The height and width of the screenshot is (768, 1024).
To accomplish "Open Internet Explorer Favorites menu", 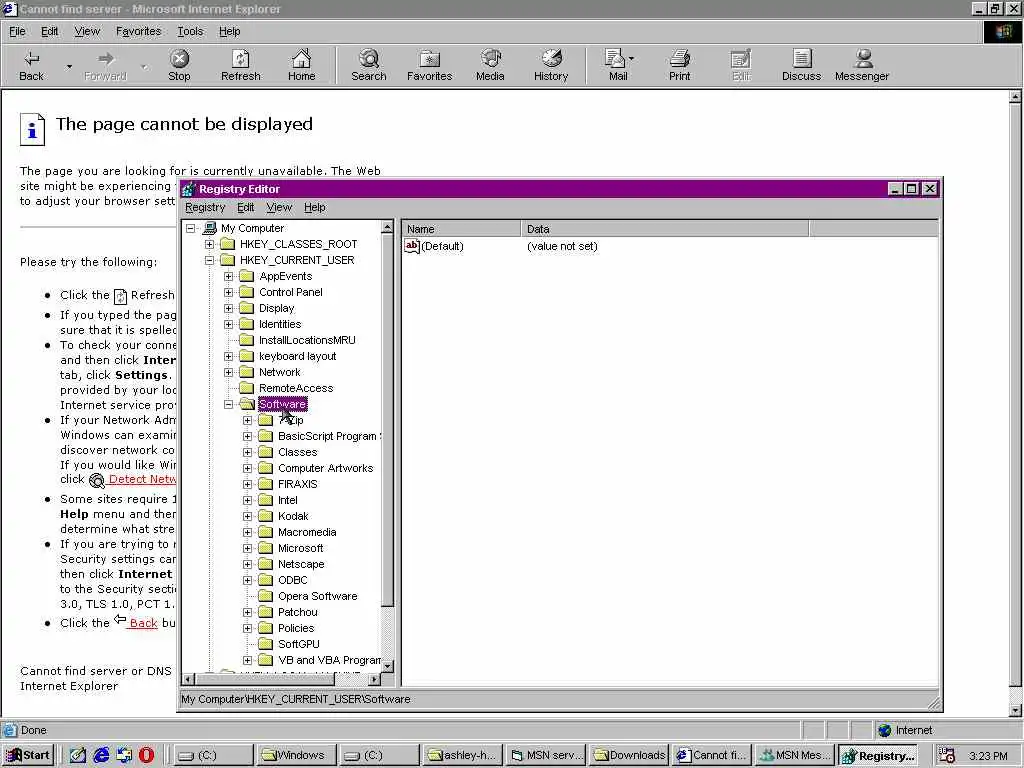I will point(138,31).
